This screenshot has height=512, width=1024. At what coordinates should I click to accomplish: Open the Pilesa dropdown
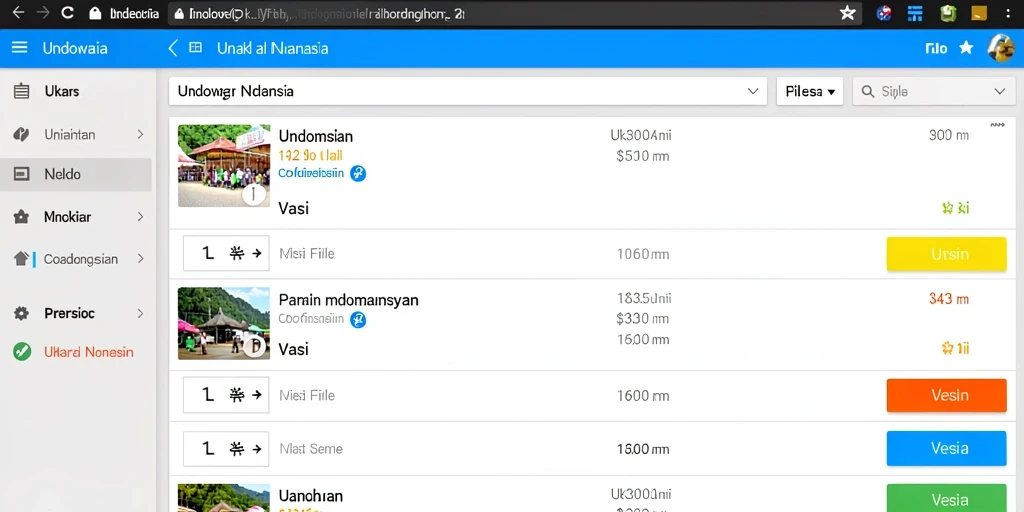tap(810, 91)
